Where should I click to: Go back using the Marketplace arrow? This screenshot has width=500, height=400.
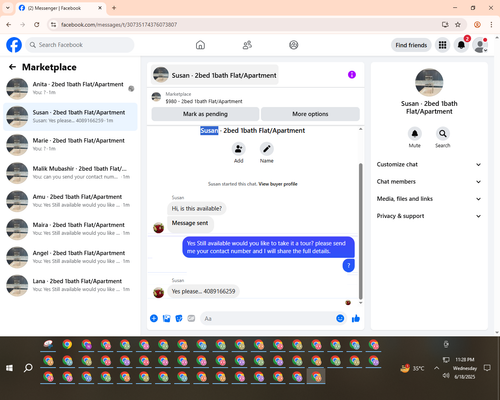point(12,67)
